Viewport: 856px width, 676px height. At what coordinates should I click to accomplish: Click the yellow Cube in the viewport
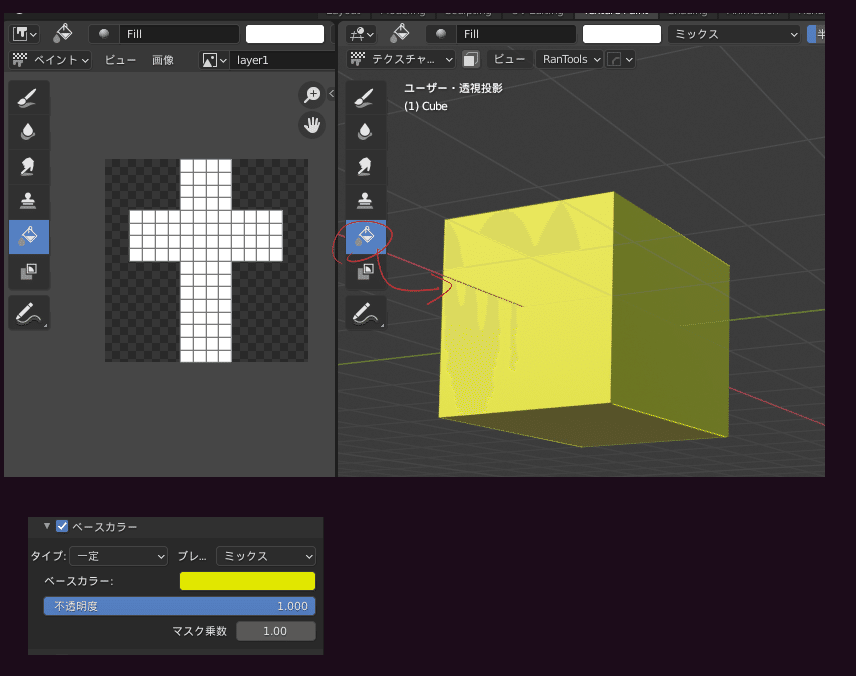coord(583,319)
